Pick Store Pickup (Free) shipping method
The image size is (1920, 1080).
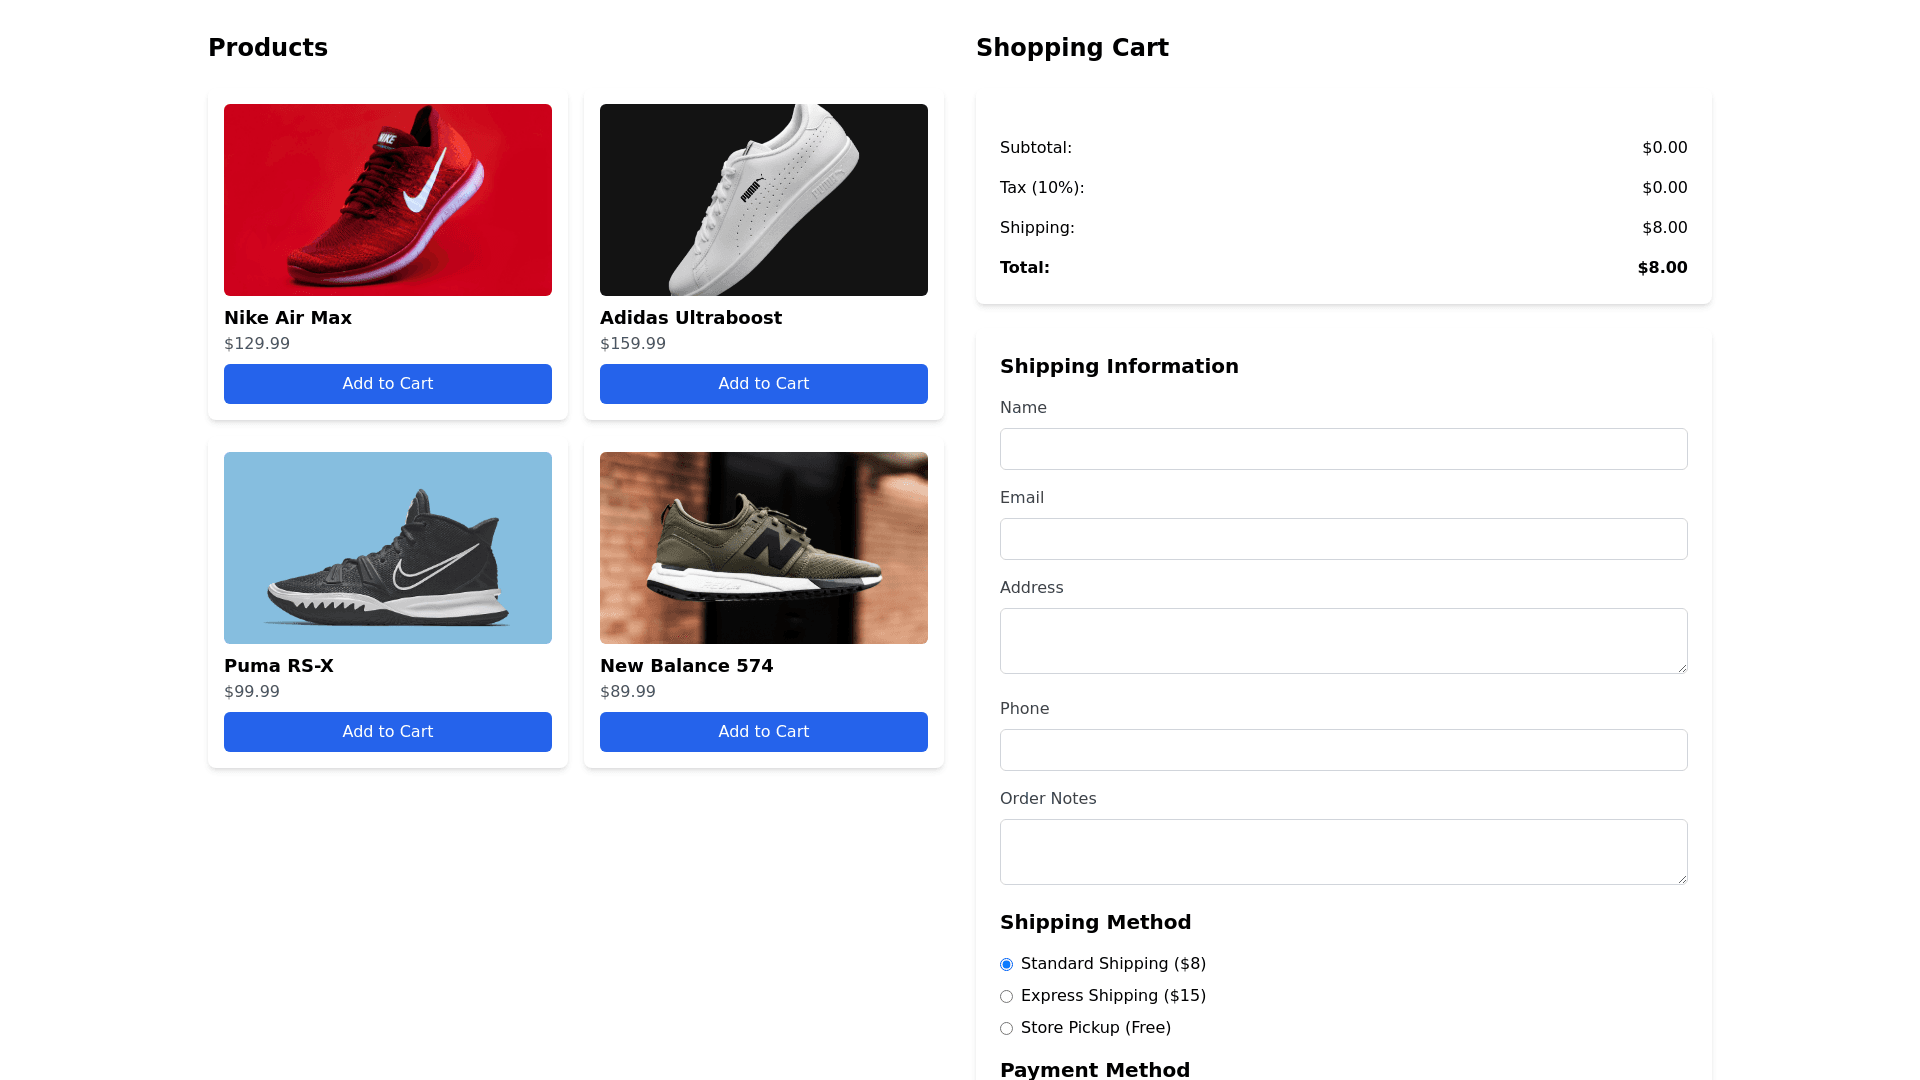(x=1006, y=1029)
